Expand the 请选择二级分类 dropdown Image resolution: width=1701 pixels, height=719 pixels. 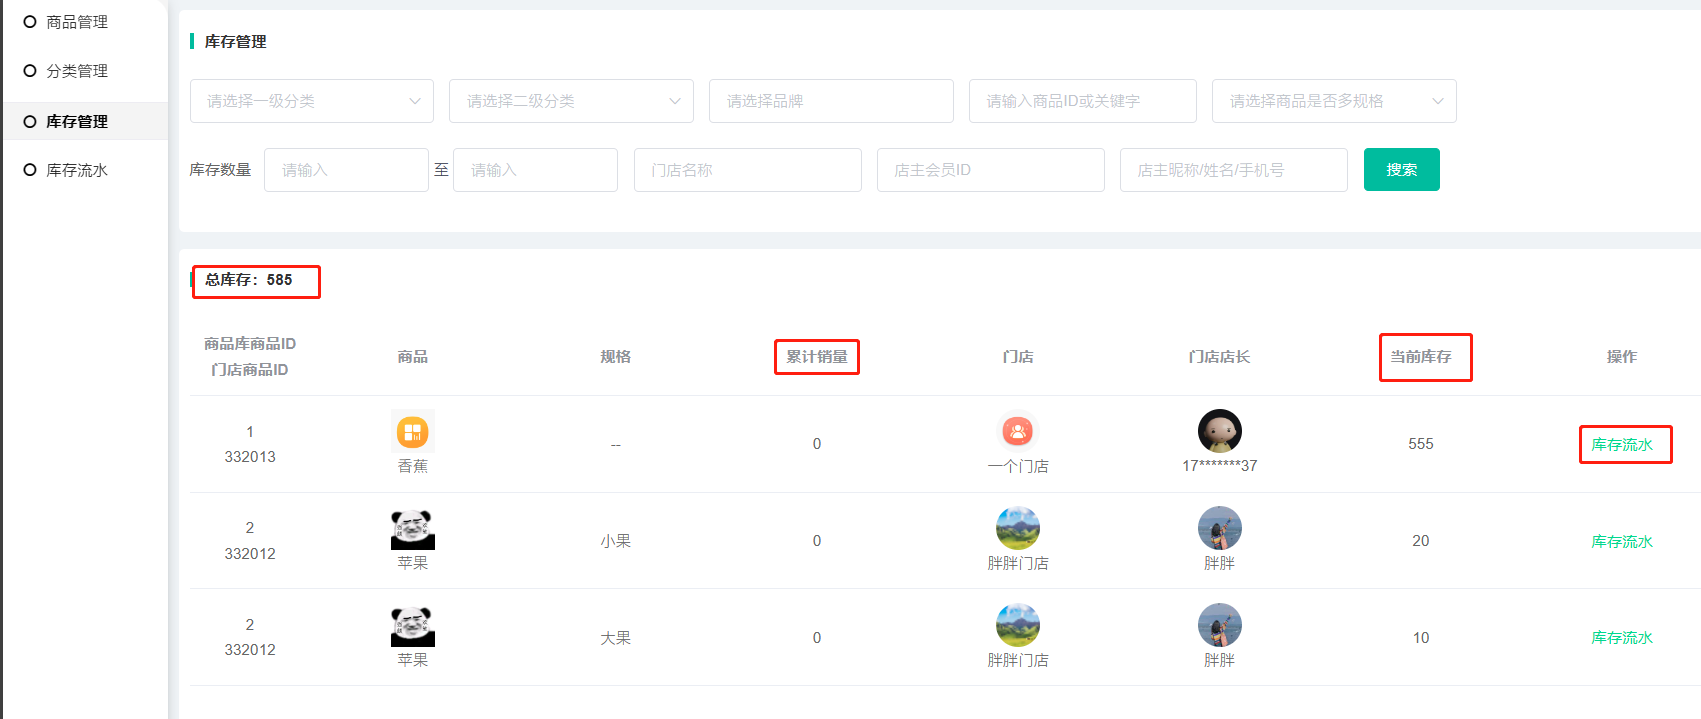tap(571, 101)
